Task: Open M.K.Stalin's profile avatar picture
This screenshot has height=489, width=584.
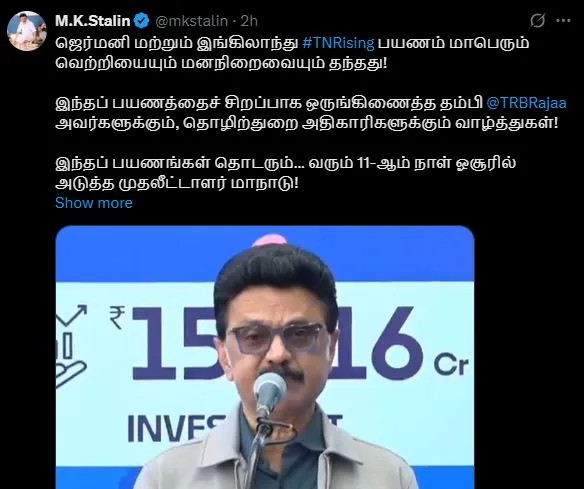Action: 26,31
